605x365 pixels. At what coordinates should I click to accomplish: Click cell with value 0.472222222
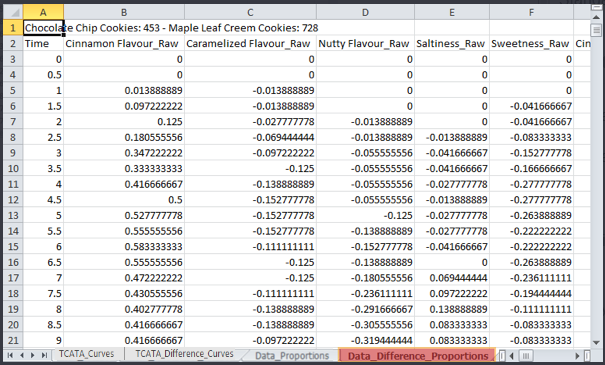click(124, 278)
